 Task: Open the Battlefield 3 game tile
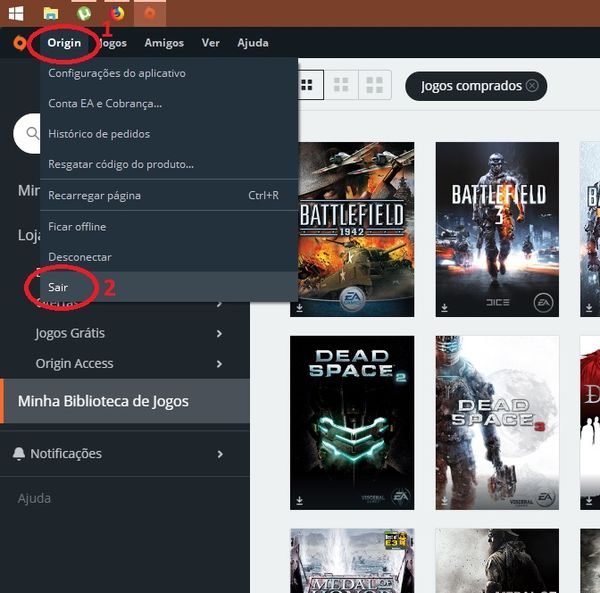[497, 229]
